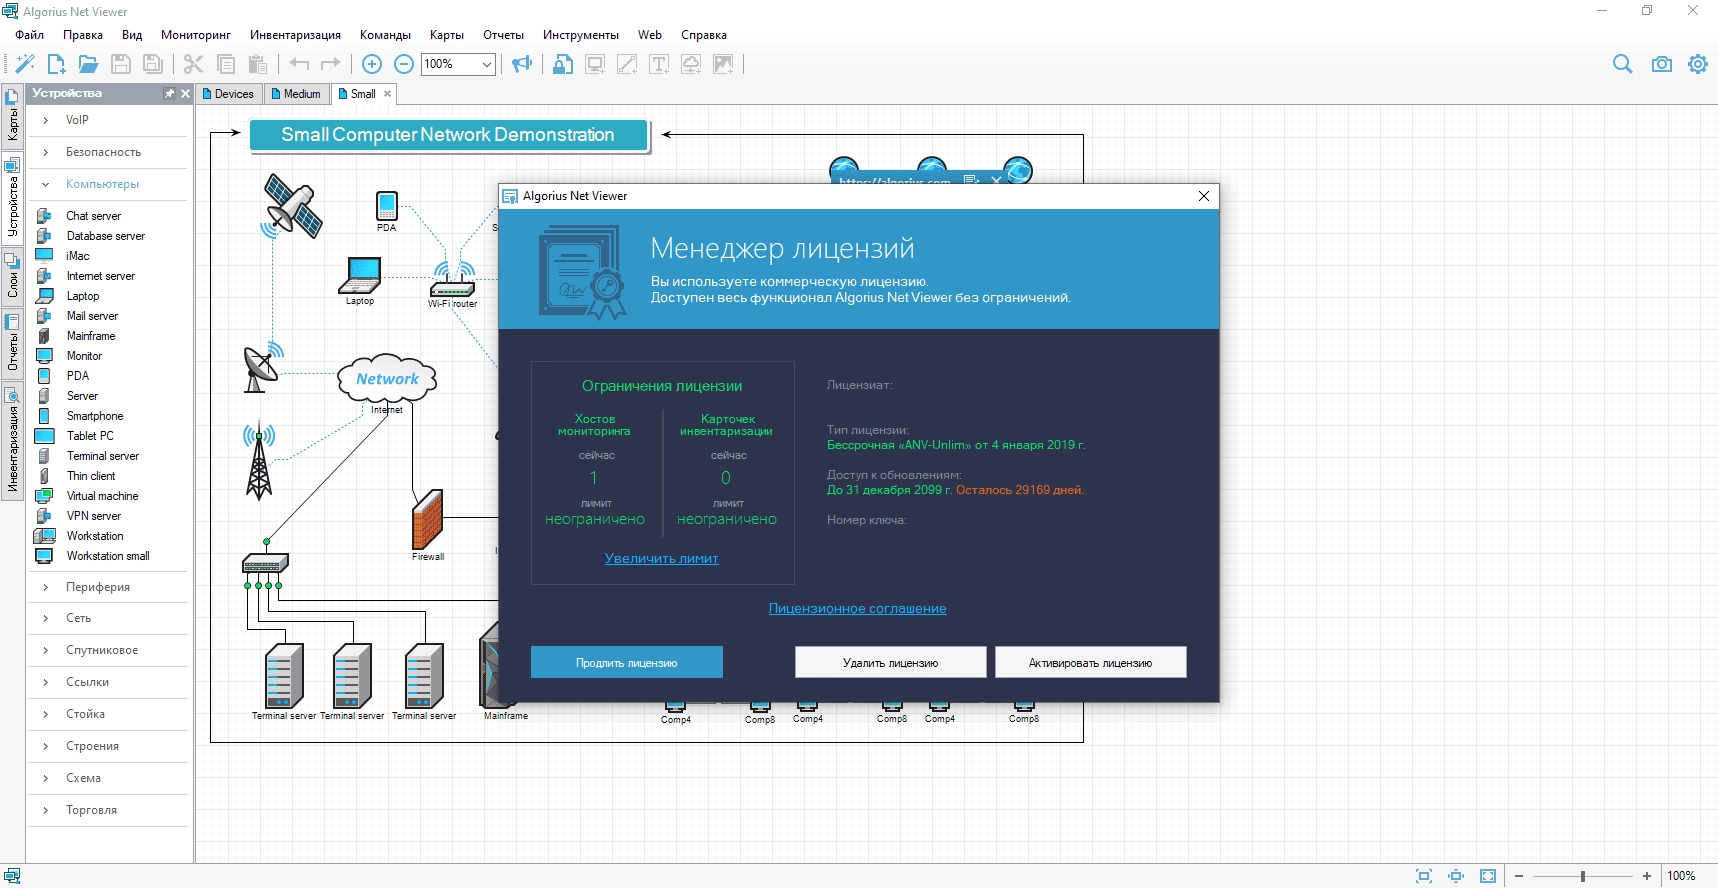Viewport: 1718px width, 888px height.
Task: Open the 100% zoom level dropdown
Action: 487,64
